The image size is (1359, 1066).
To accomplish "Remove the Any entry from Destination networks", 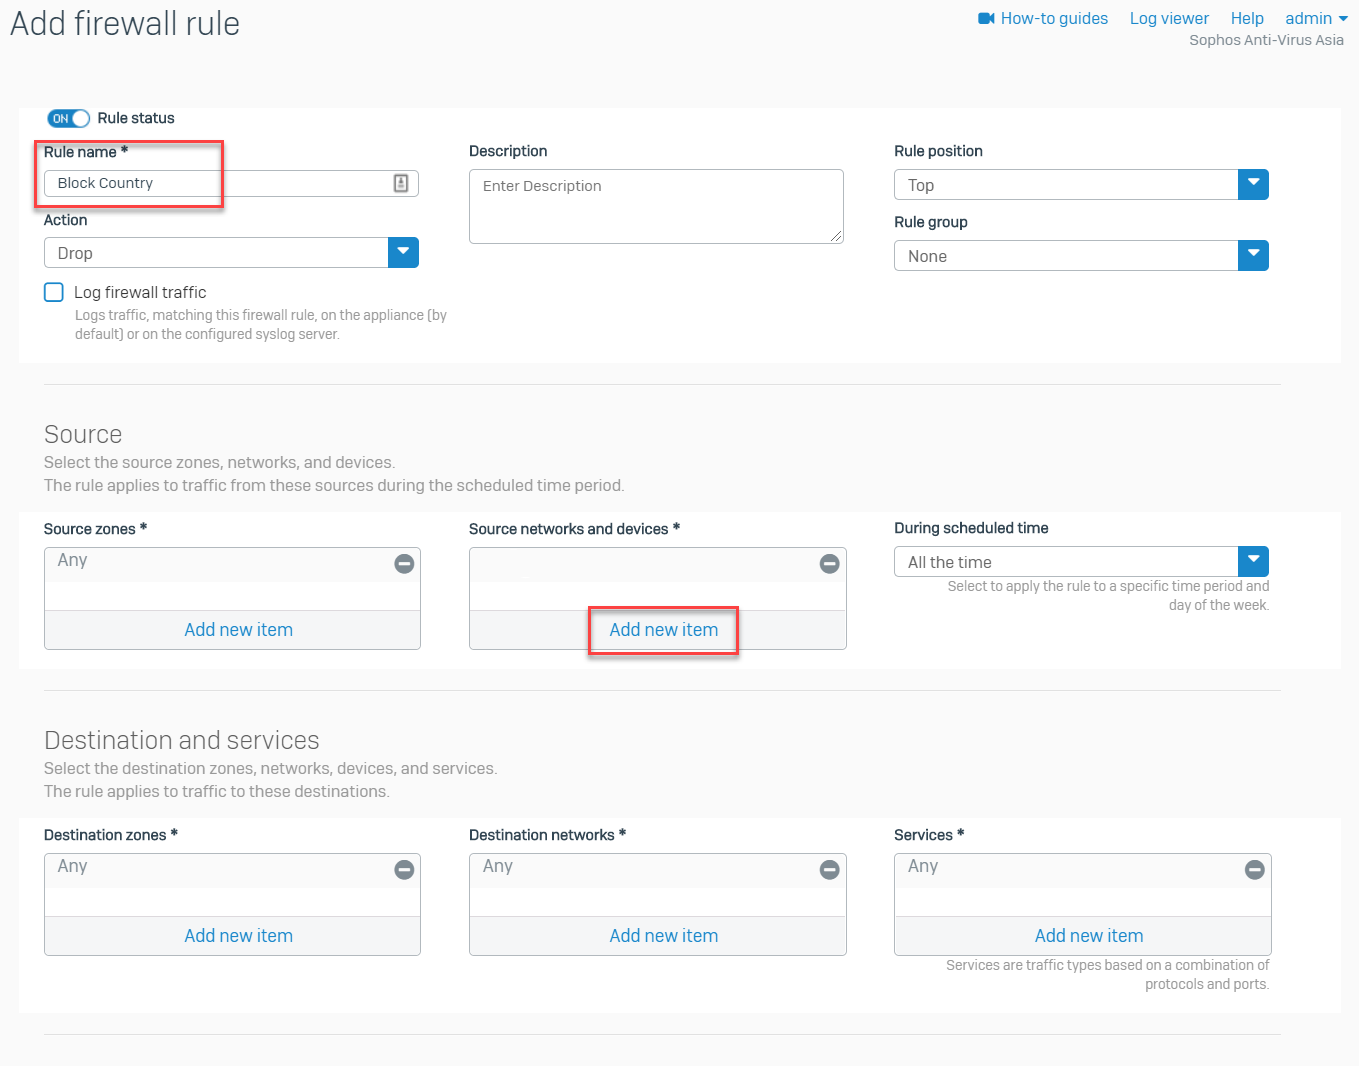I will point(829,870).
